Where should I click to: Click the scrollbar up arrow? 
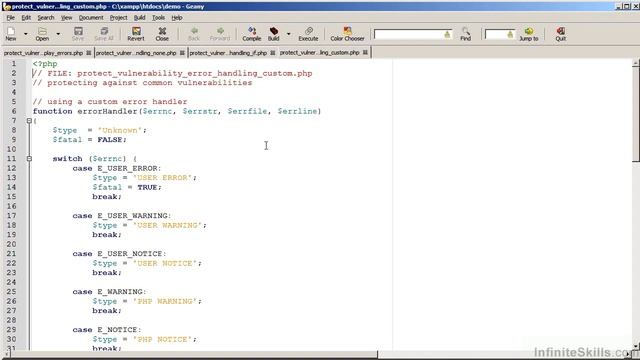tap(636, 62)
